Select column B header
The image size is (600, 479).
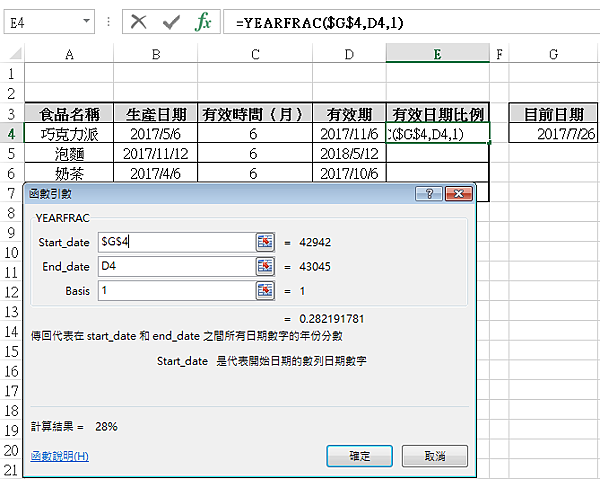coord(156,54)
